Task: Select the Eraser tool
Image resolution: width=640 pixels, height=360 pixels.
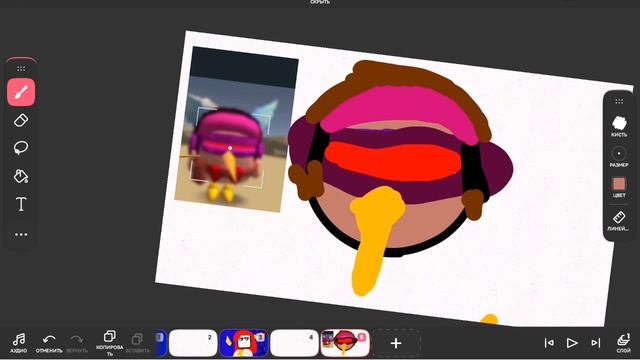Action: (x=21, y=120)
